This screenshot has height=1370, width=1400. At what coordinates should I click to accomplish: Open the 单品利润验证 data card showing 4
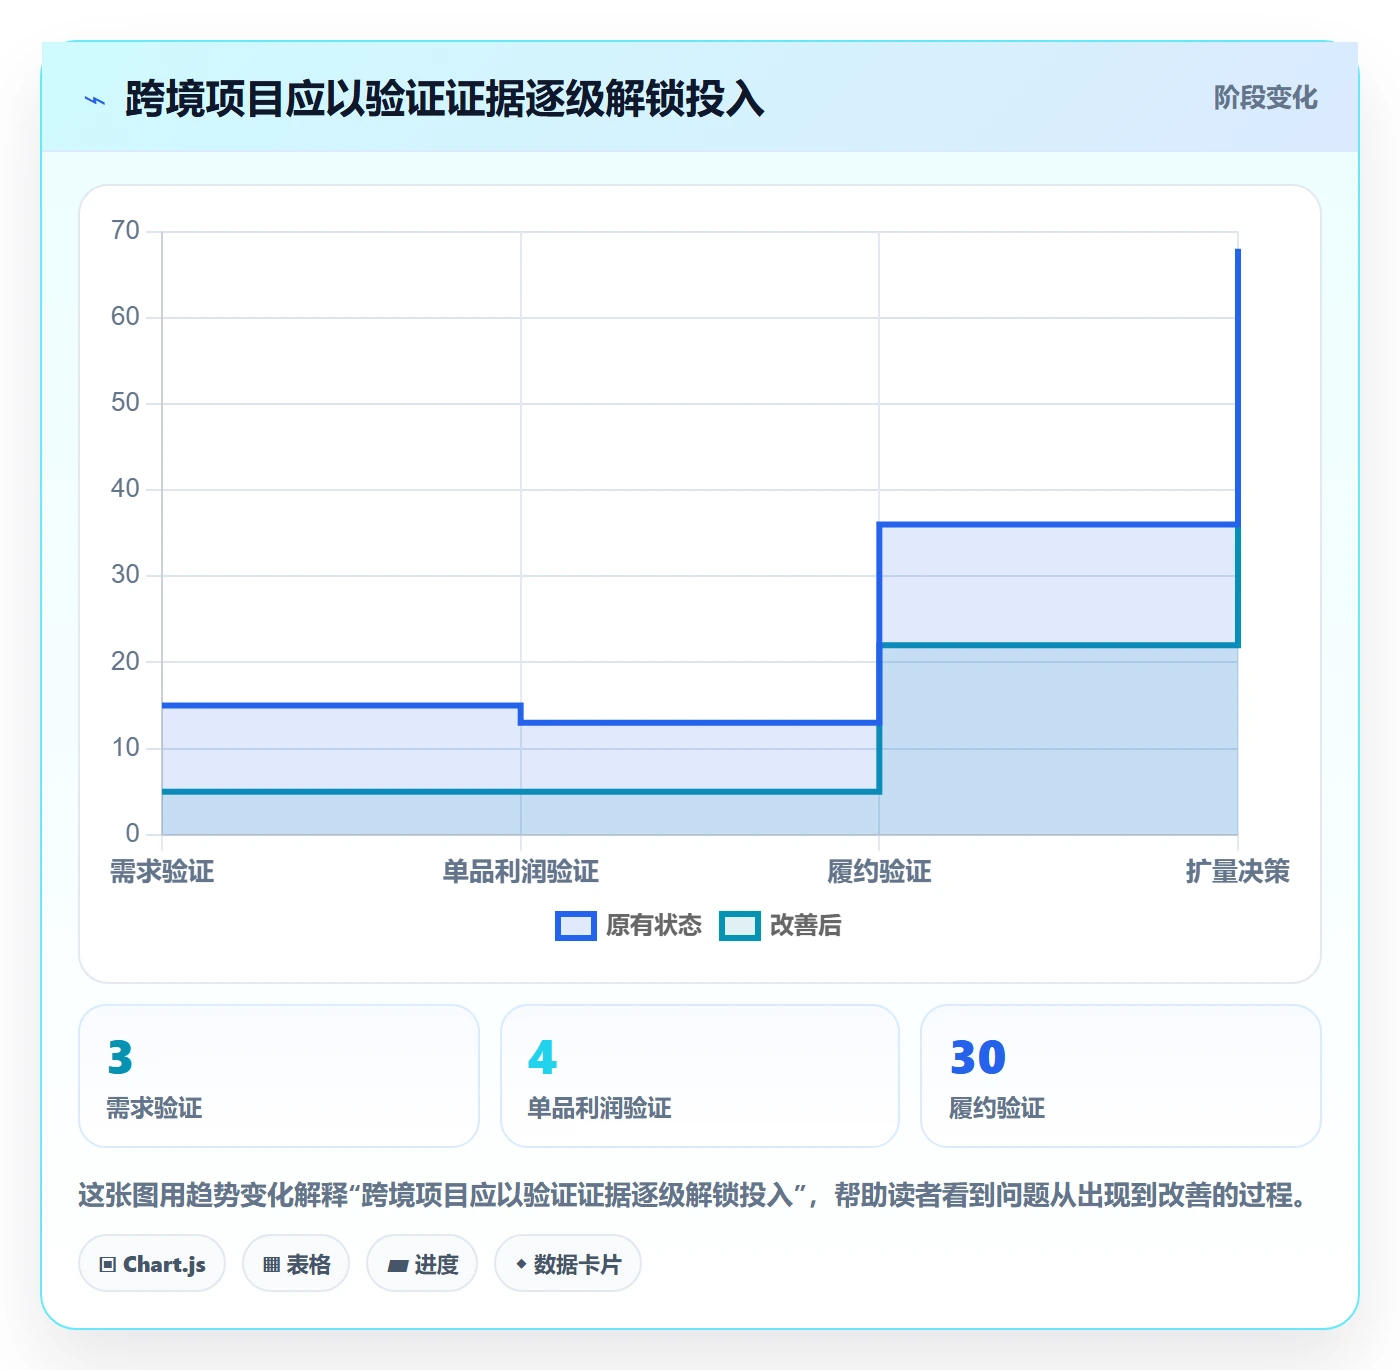[x=700, y=1076]
